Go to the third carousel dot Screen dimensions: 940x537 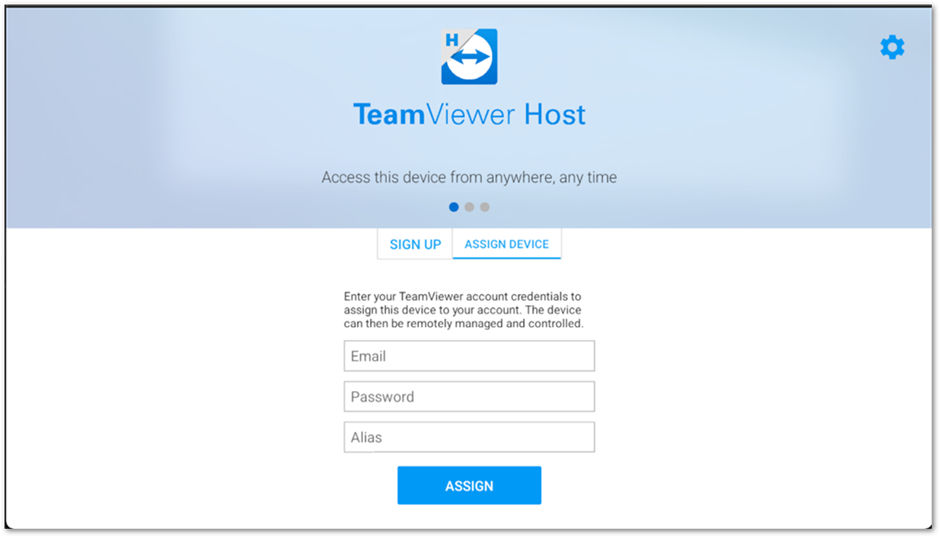click(485, 207)
